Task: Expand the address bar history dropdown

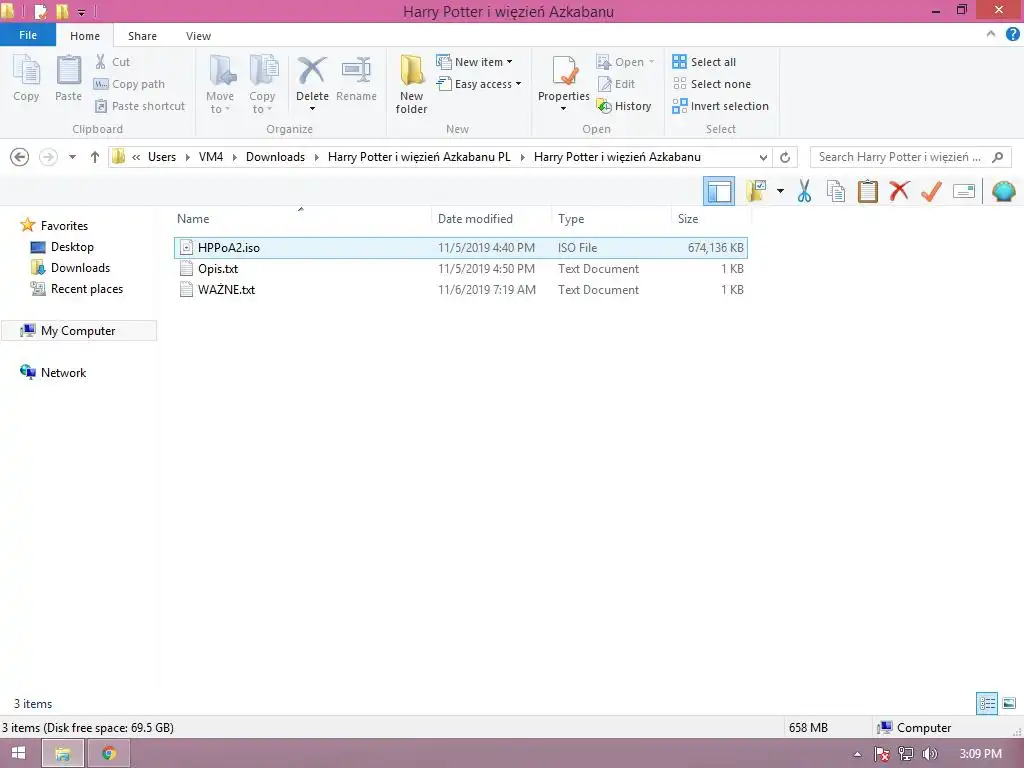Action: point(763,157)
